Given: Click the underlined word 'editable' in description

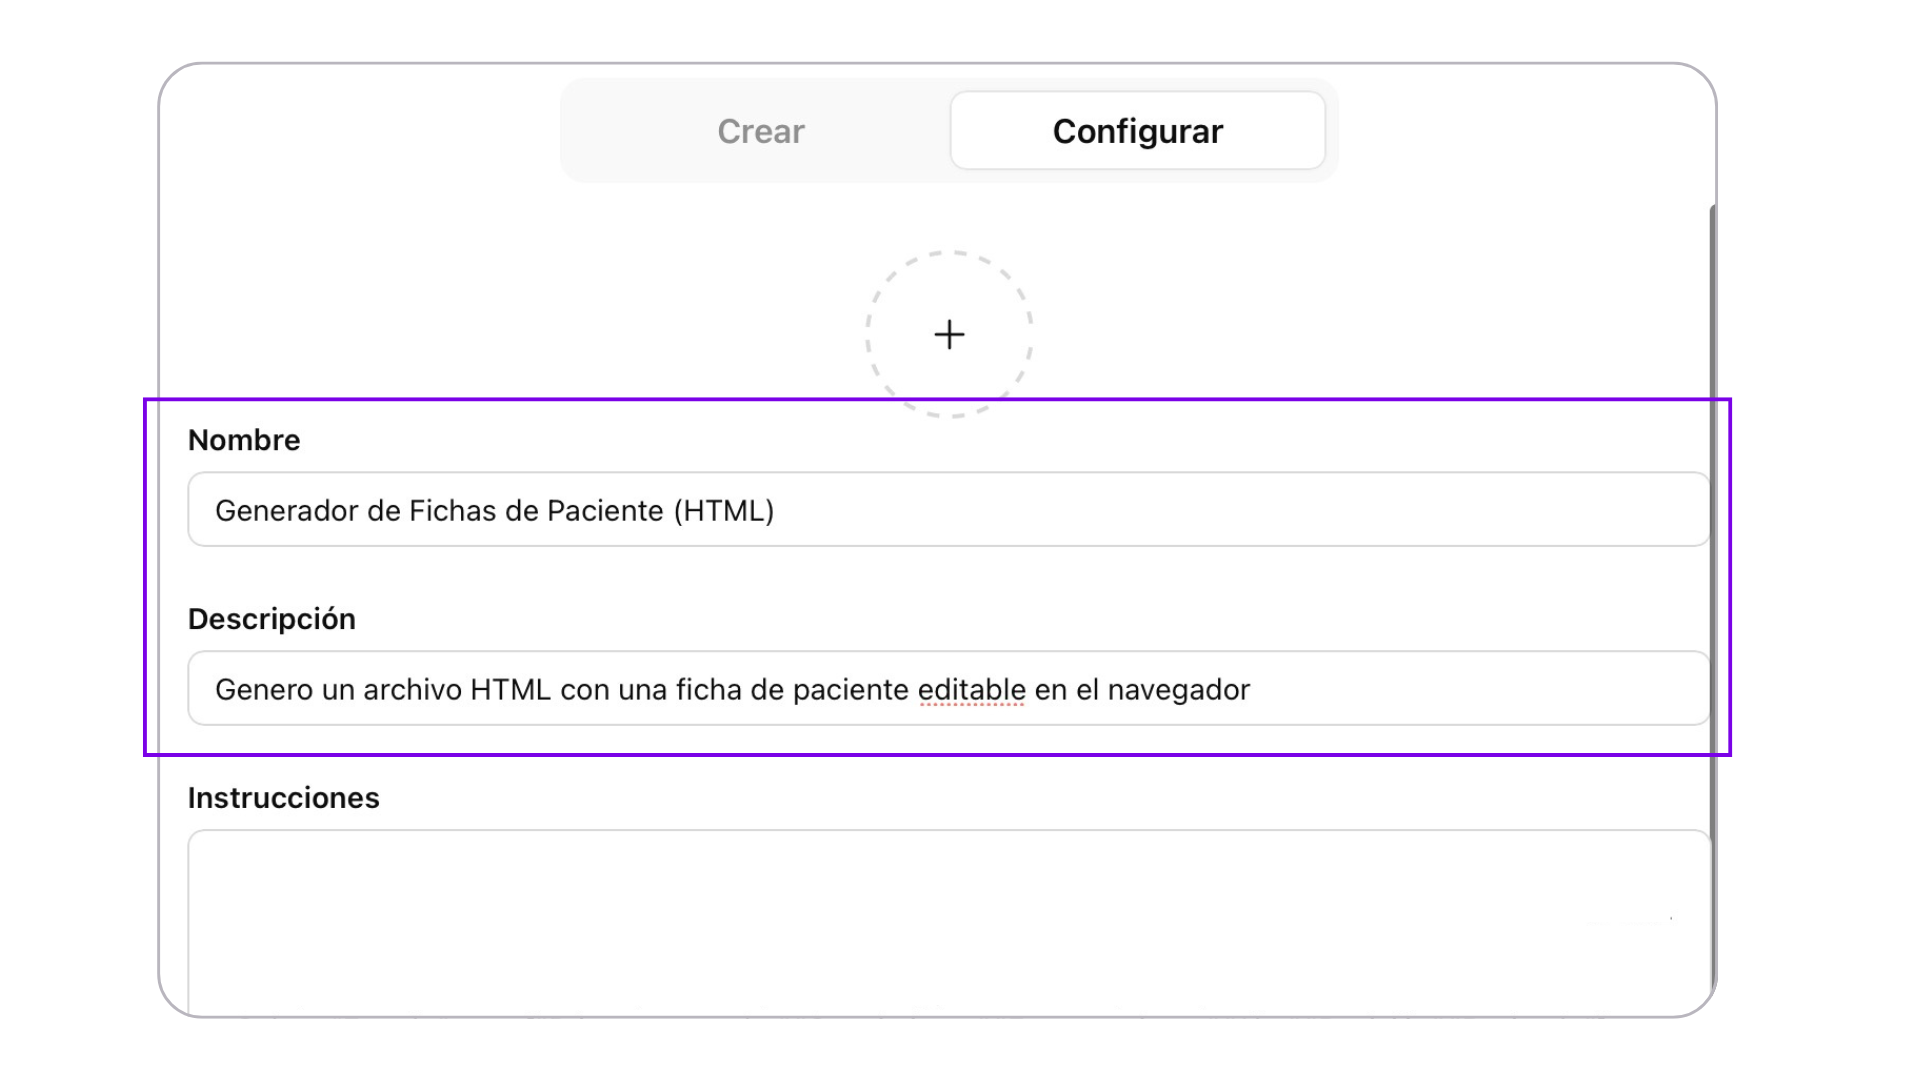Looking at the screenshot, I should pyautogui.click(x=971, y=690).
